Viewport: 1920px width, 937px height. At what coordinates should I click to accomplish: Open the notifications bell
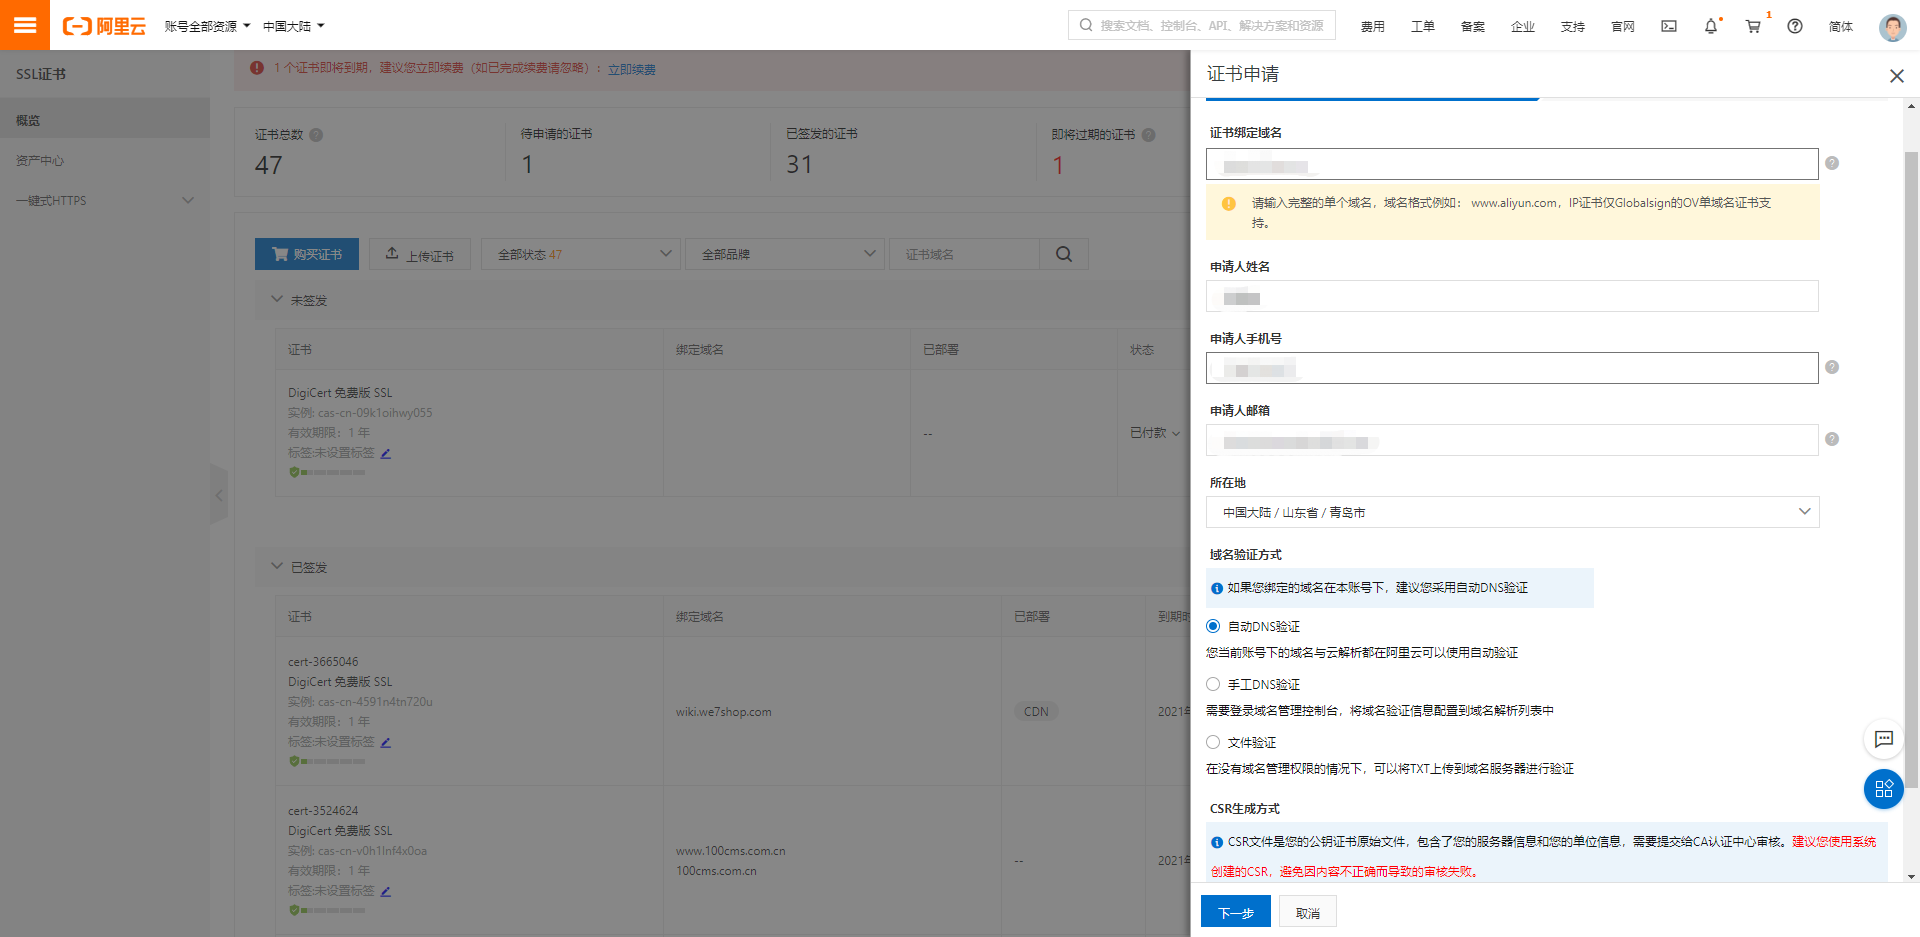1711,26
